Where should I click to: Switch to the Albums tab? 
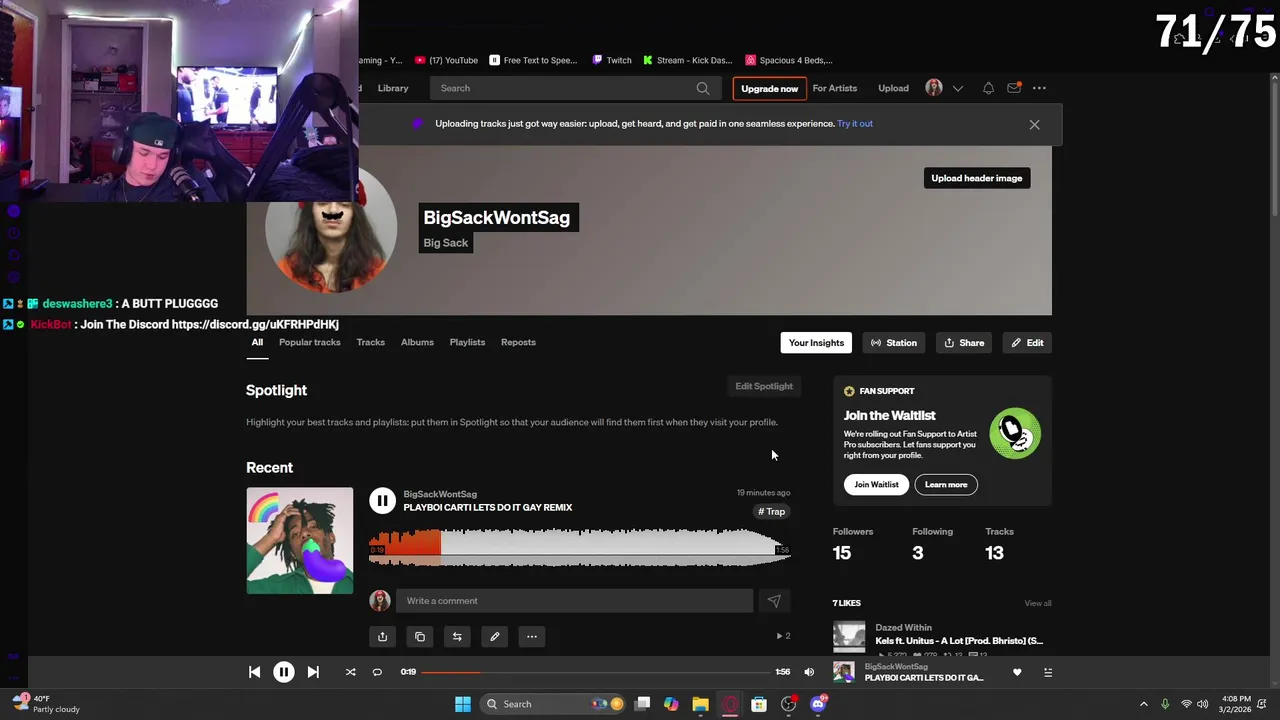click(x=417, y=342)
